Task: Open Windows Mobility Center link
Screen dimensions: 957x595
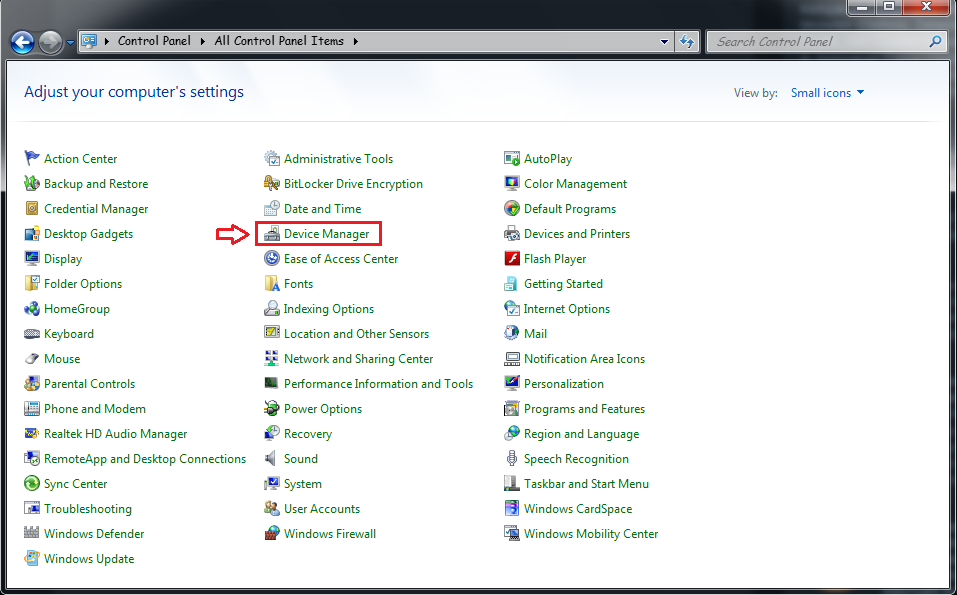Action: coord(591,534)
